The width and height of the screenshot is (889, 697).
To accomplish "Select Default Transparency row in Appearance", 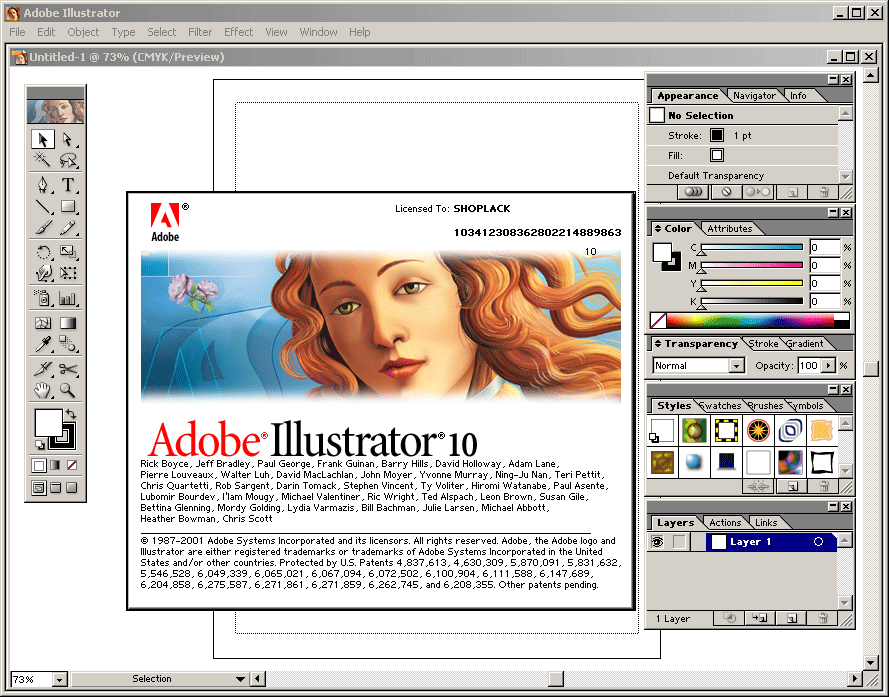I will click(x=743, y=176).
